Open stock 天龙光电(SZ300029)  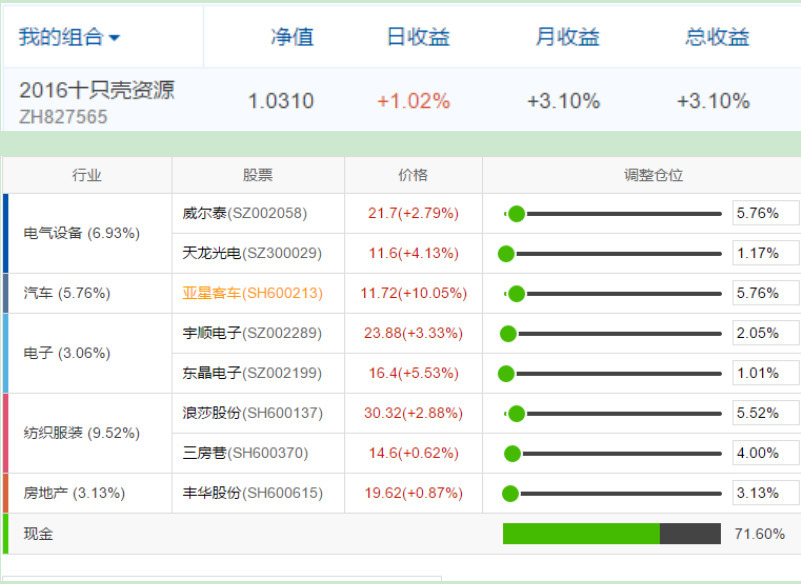(x=252, y=253)
